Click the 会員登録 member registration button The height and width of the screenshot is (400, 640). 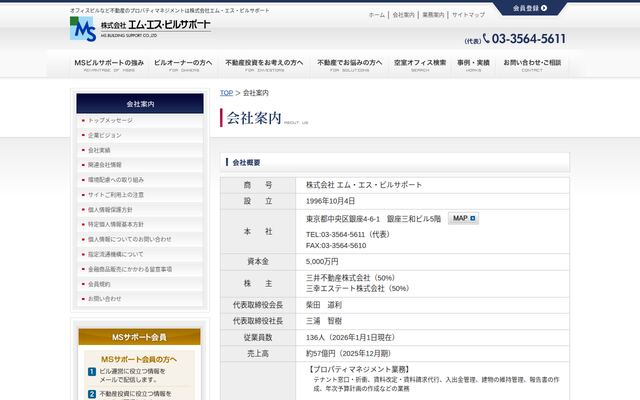point(530,8)
